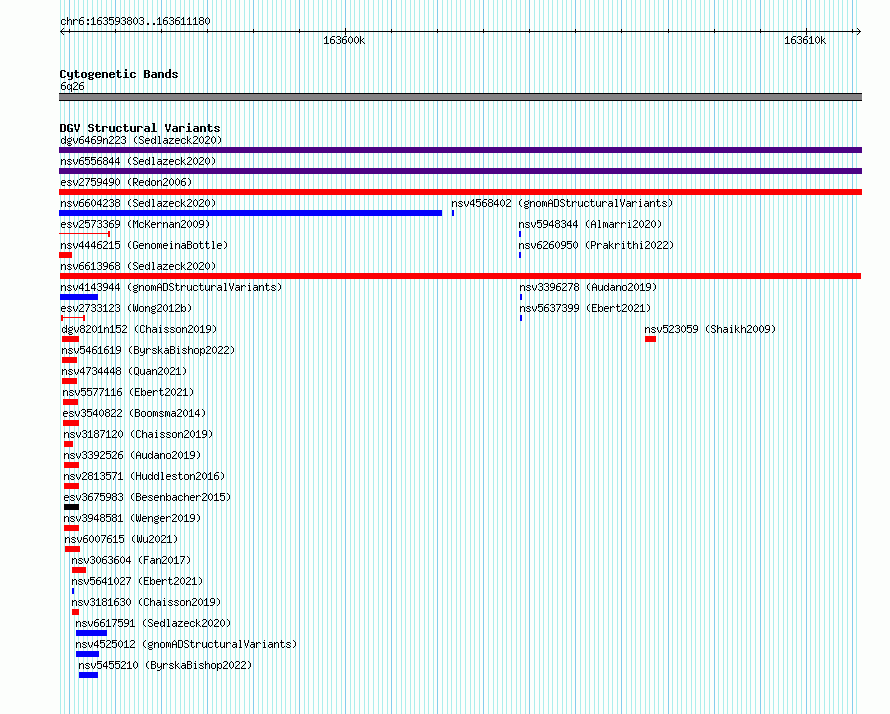The image size is (890, 714).
Task: Click the blue bar under nsv6617591
Action: coord(91,633)
